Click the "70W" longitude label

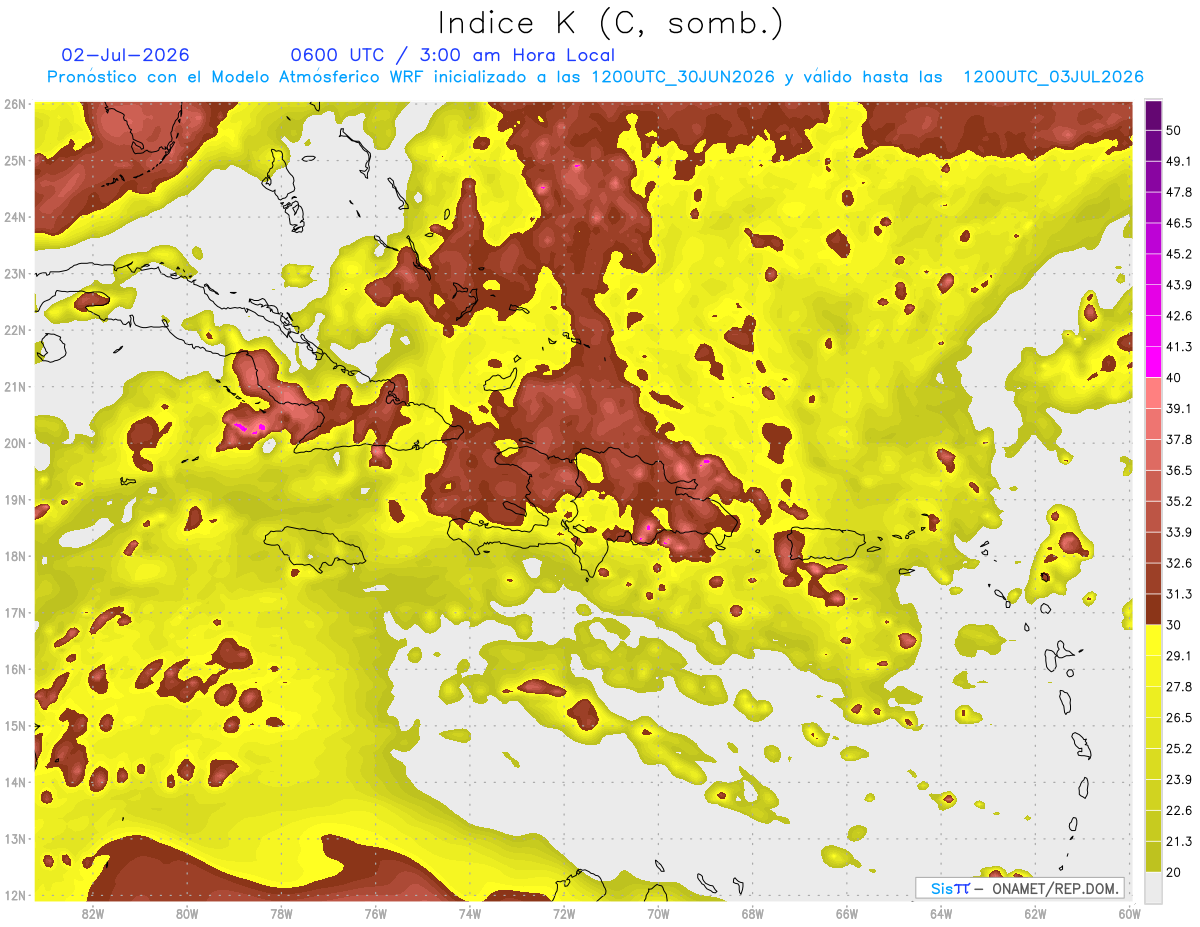coord(658,914)
